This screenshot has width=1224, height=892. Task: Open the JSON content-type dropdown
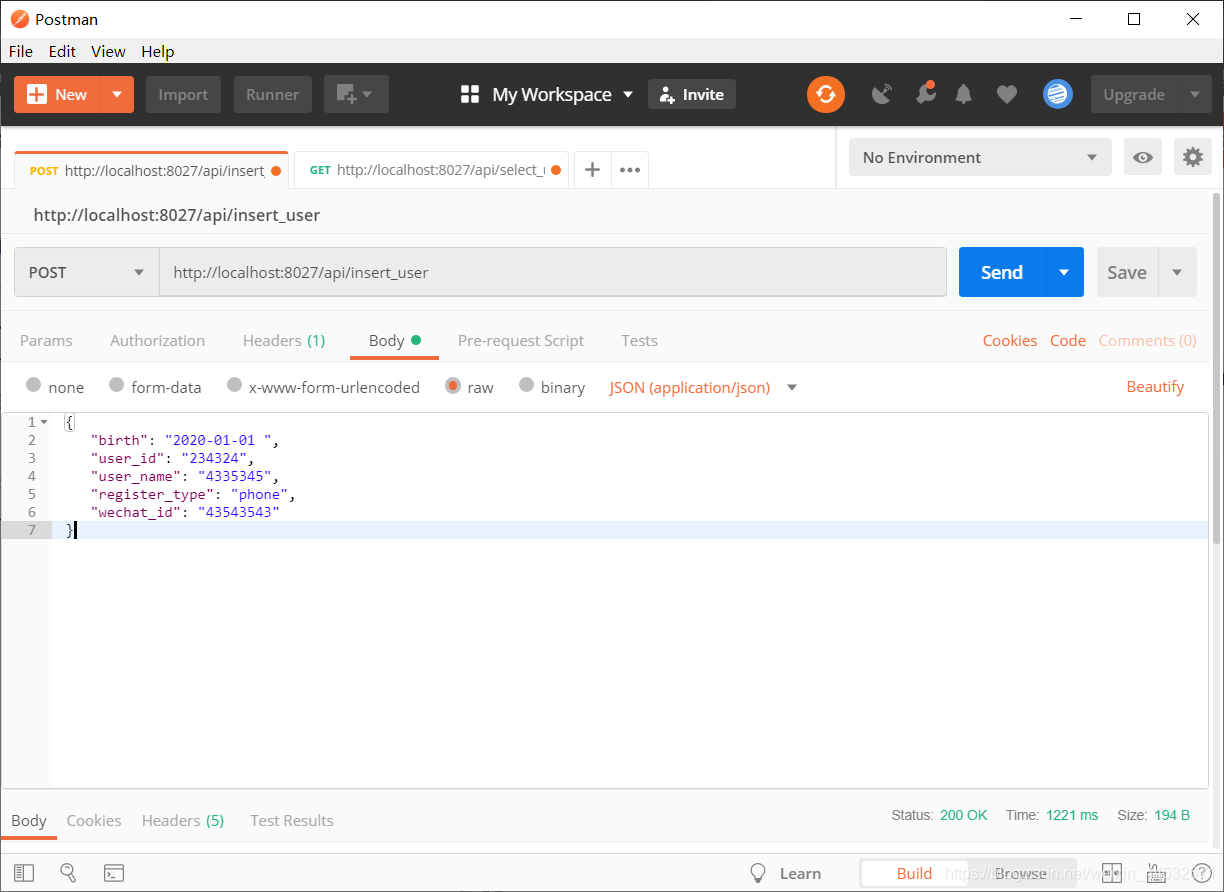tap(702, 387)
